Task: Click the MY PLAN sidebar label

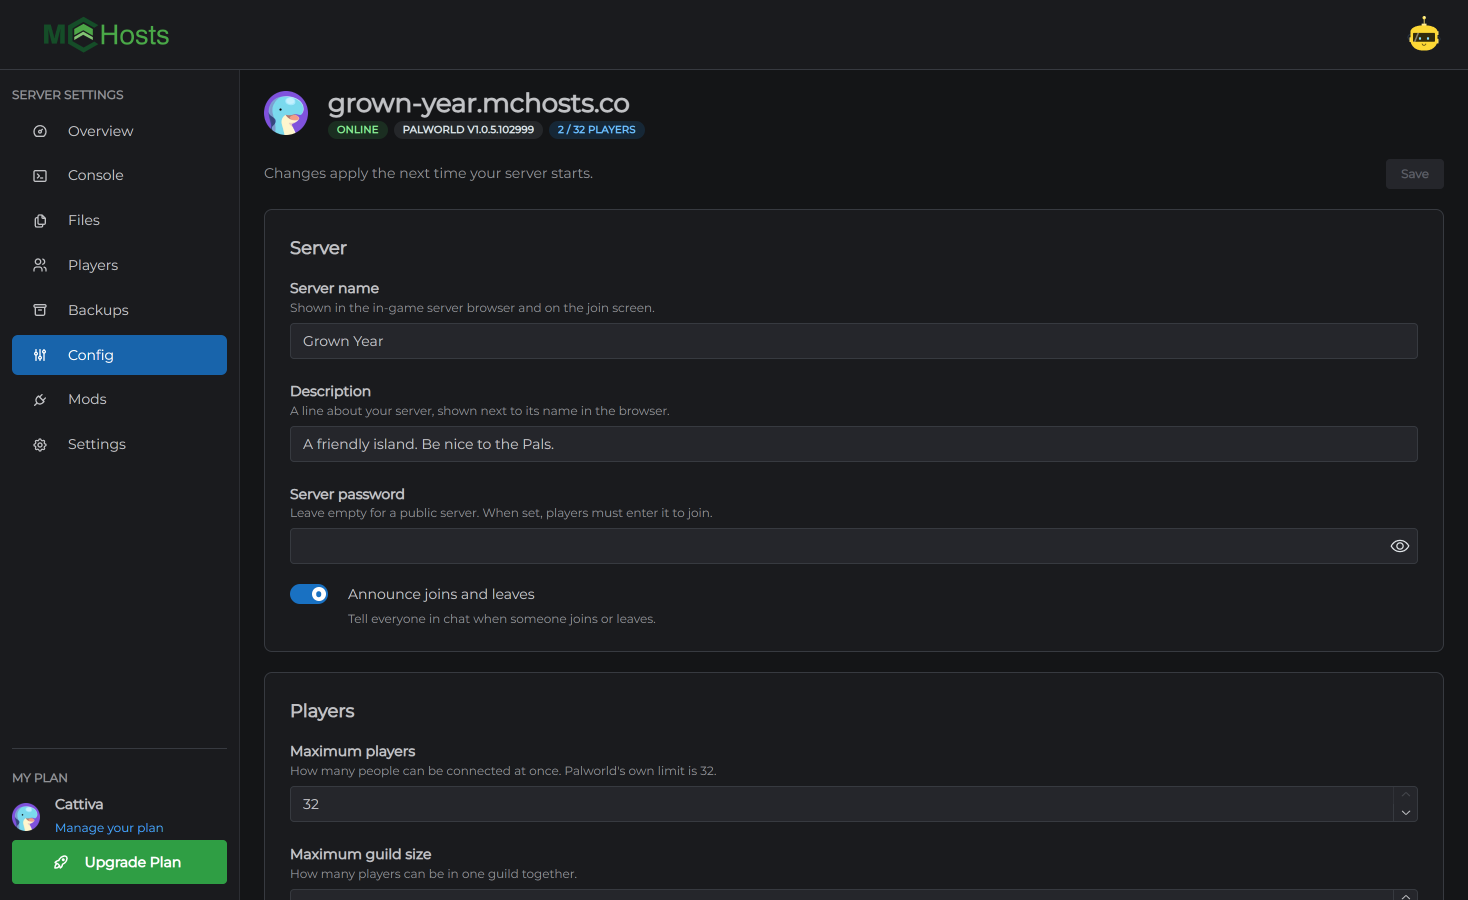Action: click(x=40, y=778)
